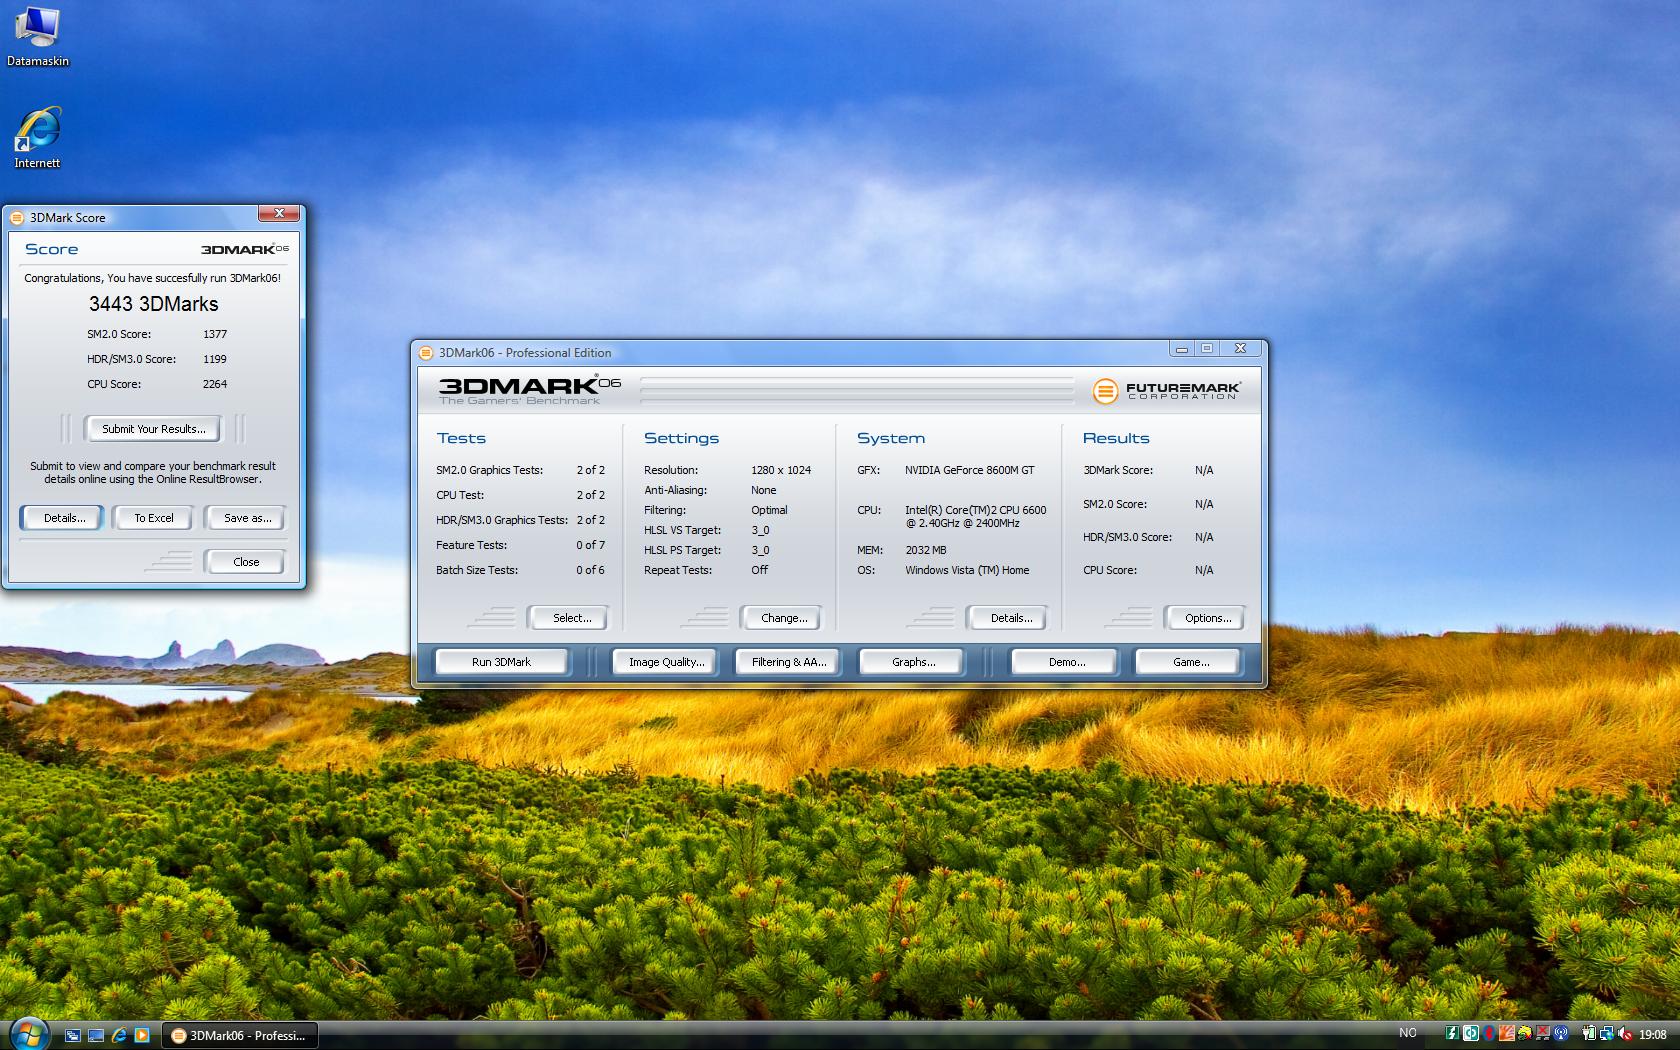Image resolution: width=1680 pixels, height=1050 pixels.
Task: Click the 3DMark06 taskbar button
Action: tap(239, 1035)
